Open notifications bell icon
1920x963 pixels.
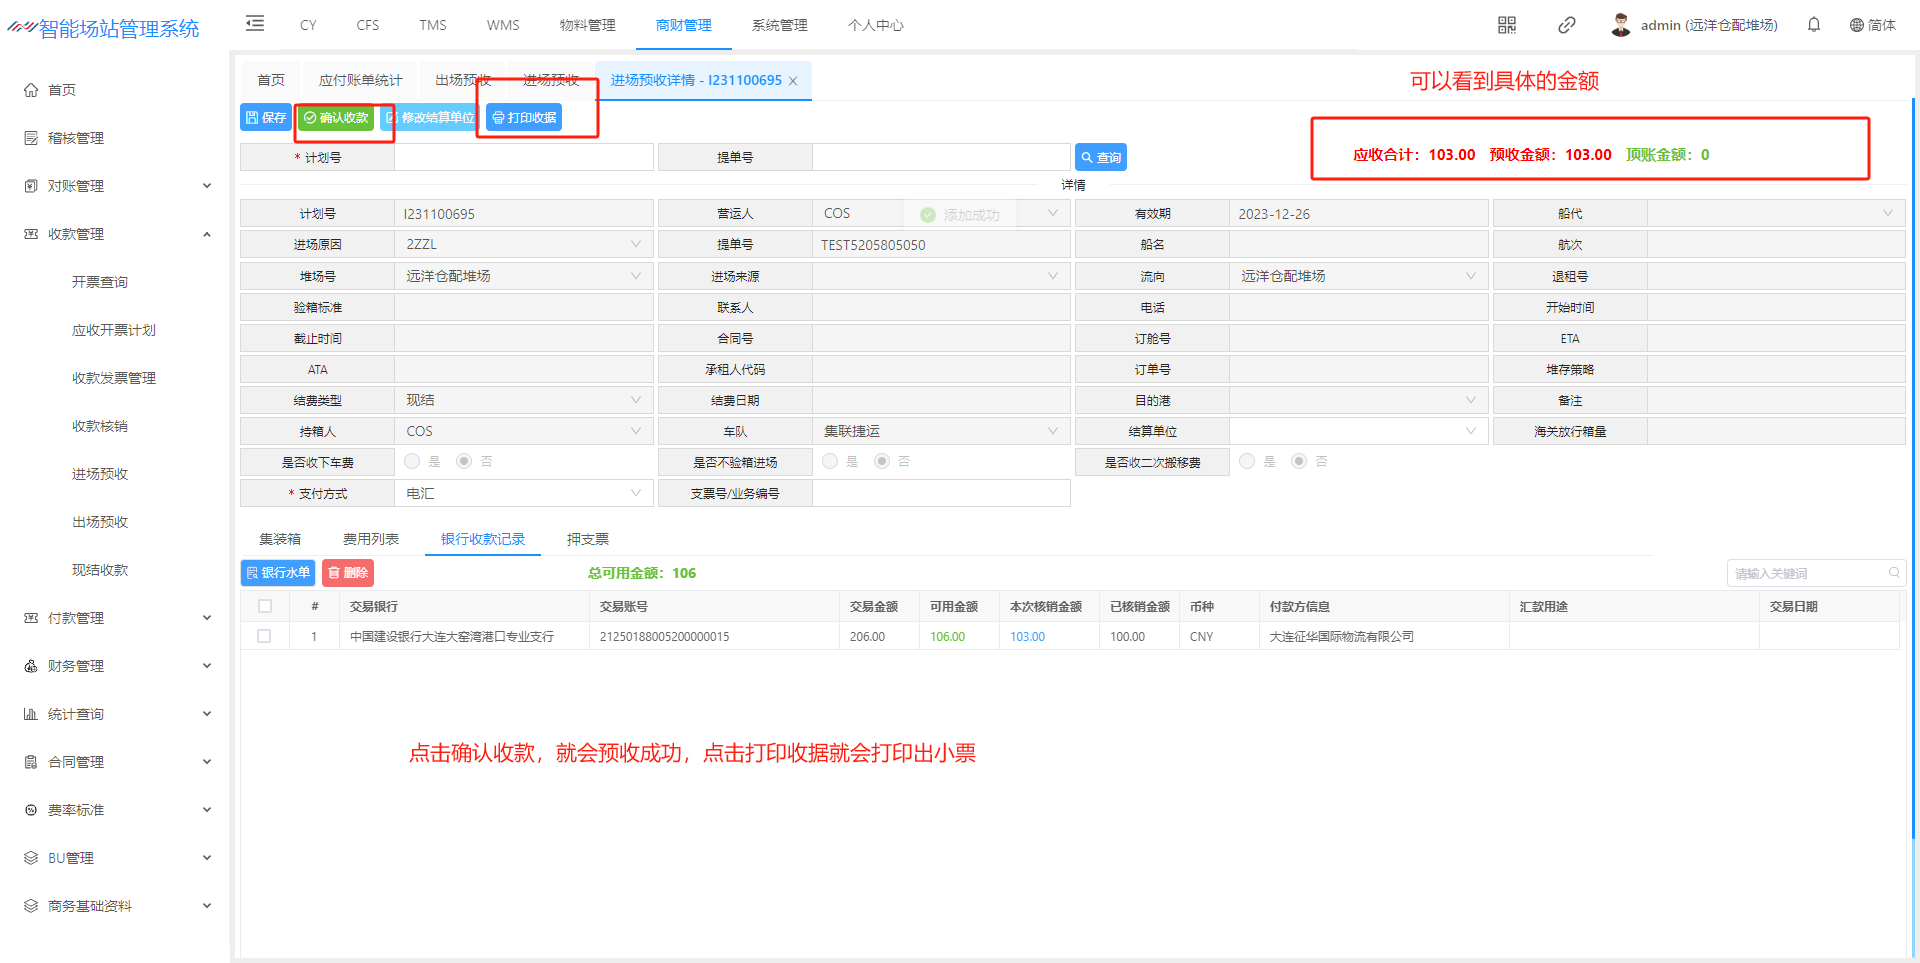(x=1814, y=25)
